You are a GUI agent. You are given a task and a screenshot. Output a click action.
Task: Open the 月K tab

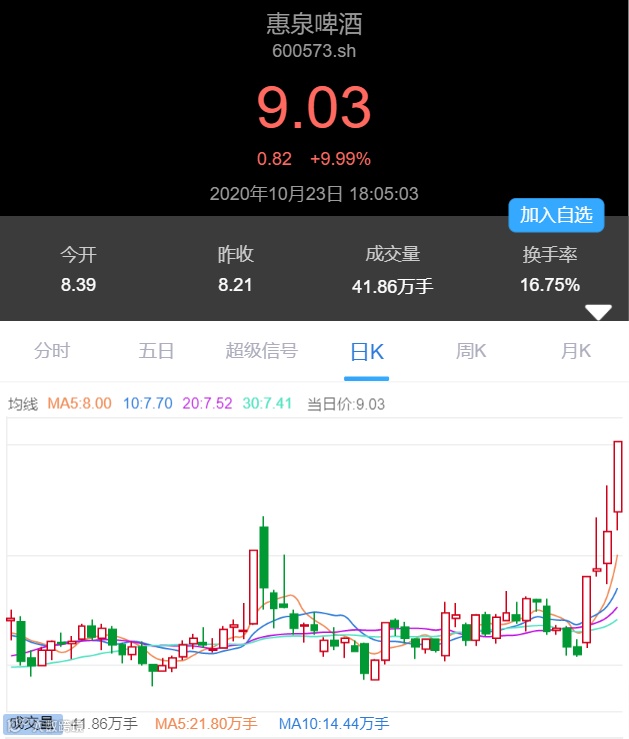[576, 351]
